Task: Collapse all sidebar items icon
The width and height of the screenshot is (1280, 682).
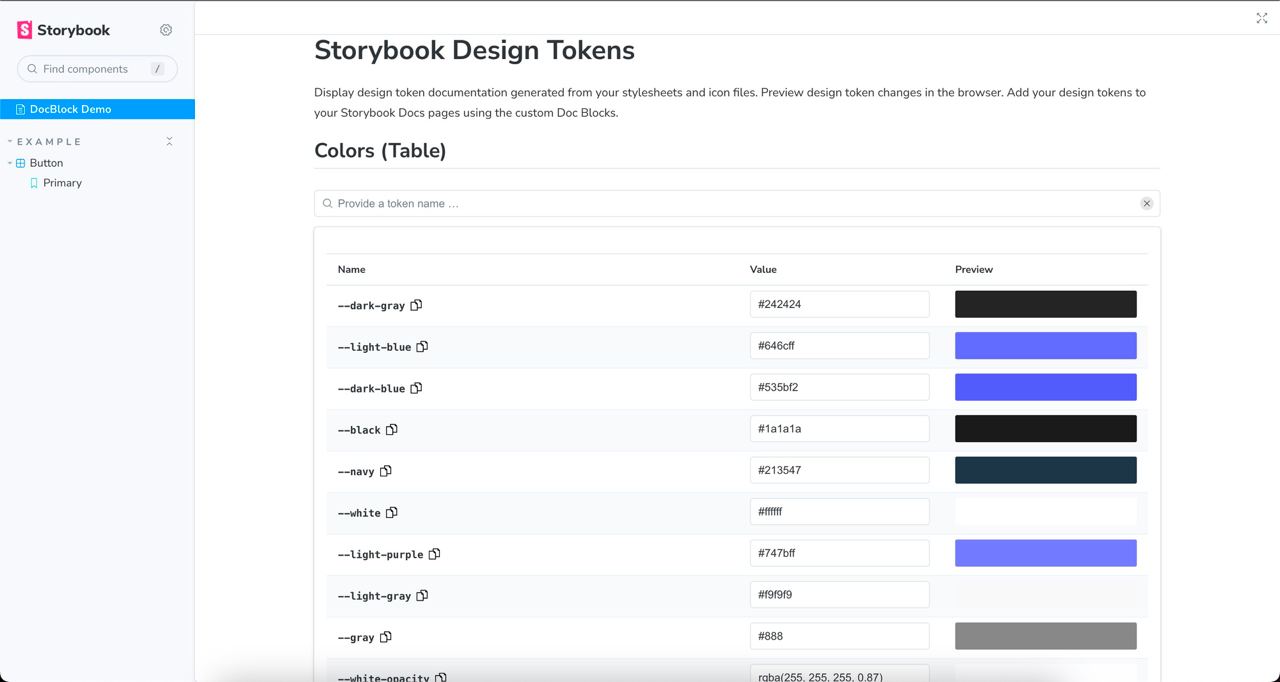Action: coord(169,142)
